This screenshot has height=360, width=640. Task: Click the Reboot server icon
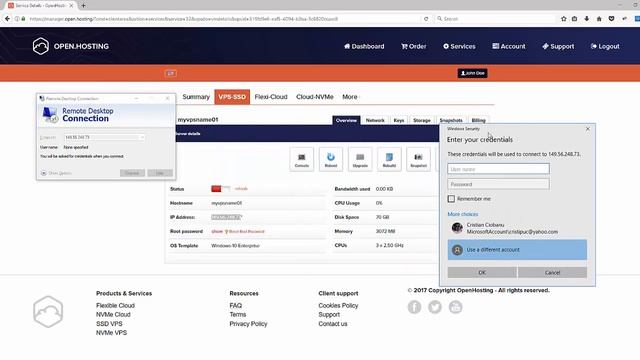[x=331, y=159]
